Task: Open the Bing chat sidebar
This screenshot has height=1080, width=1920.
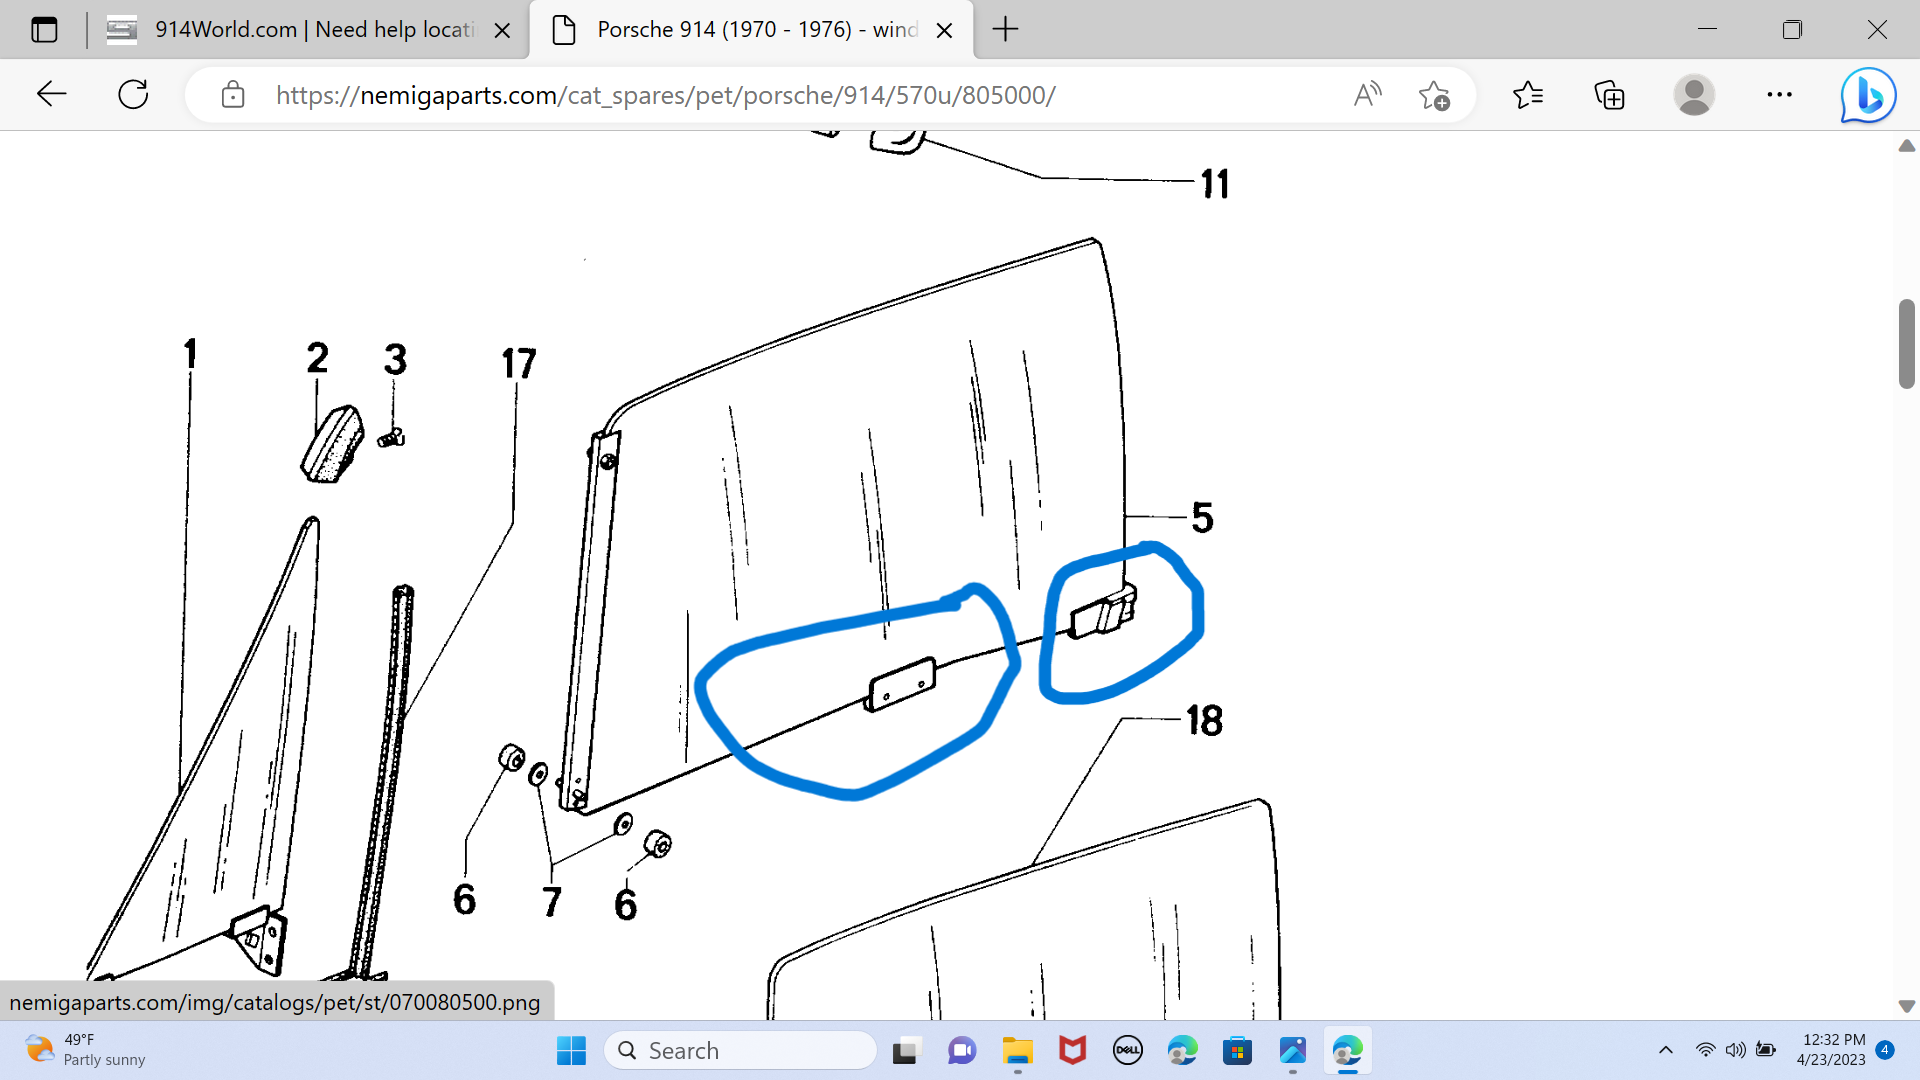Action: tap(1867, 95)
